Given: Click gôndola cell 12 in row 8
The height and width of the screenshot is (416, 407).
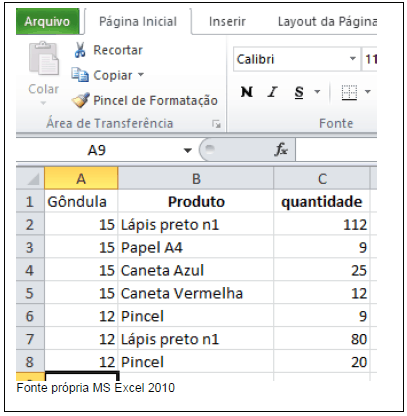Looking at the screenshot, I should (81, 362).
